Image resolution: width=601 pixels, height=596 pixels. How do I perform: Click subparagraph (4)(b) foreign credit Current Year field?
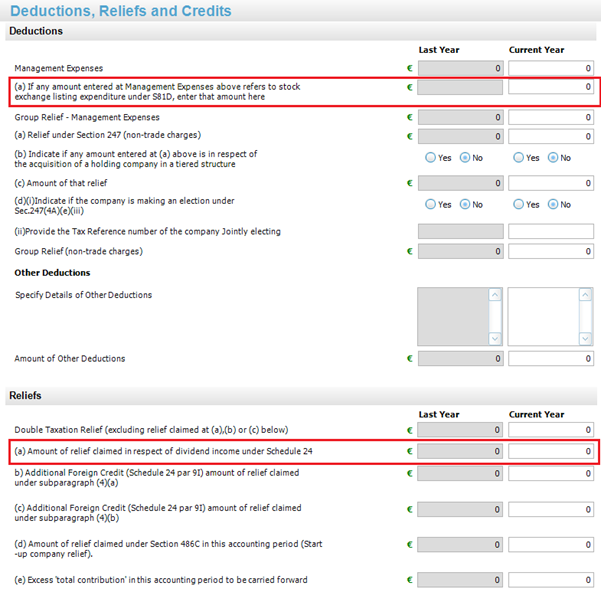pos(551,509)
